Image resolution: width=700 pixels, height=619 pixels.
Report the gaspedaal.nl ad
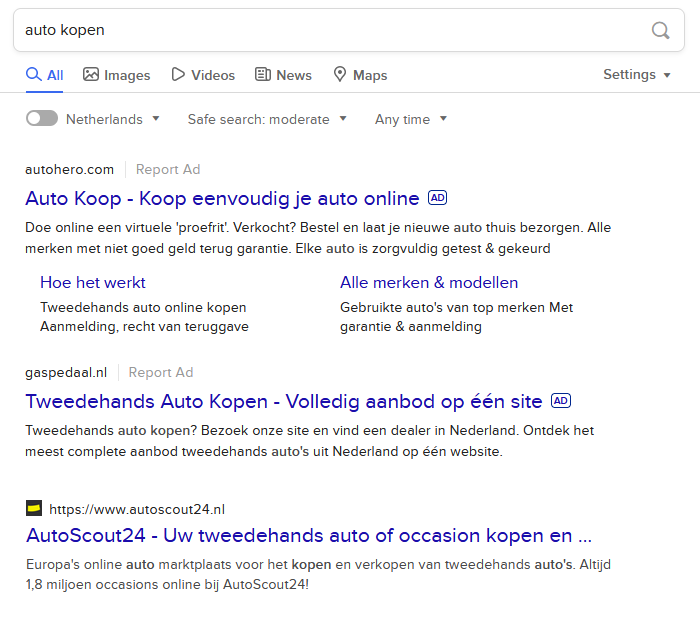[161, 373]
